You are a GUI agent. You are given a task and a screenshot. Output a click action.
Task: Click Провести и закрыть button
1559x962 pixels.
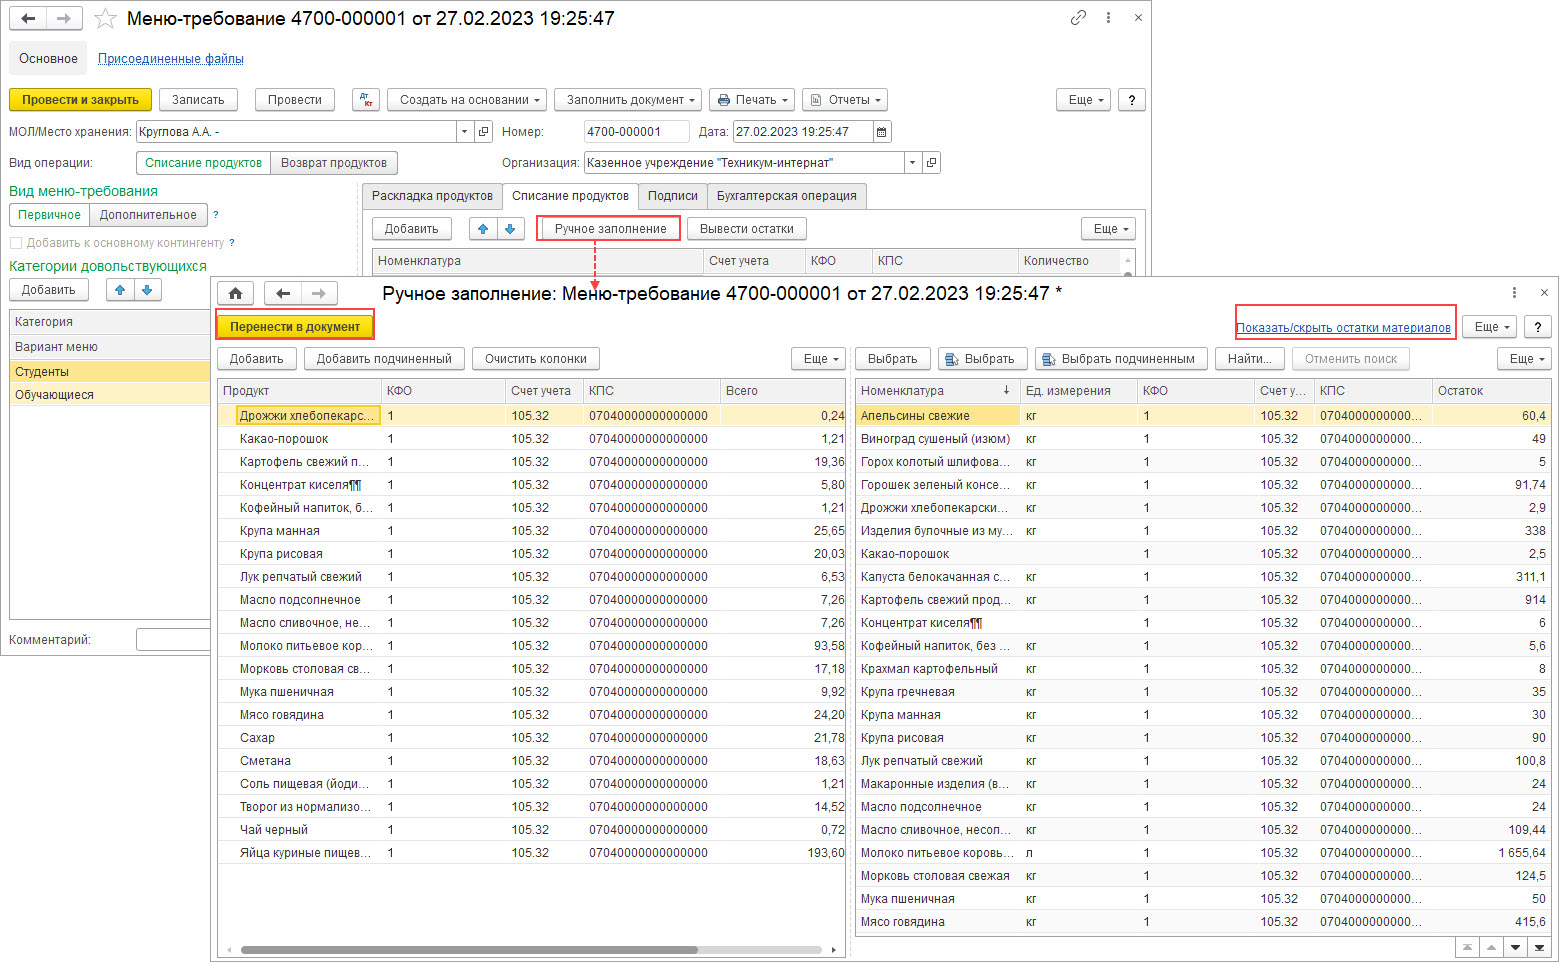coord(81,100)
